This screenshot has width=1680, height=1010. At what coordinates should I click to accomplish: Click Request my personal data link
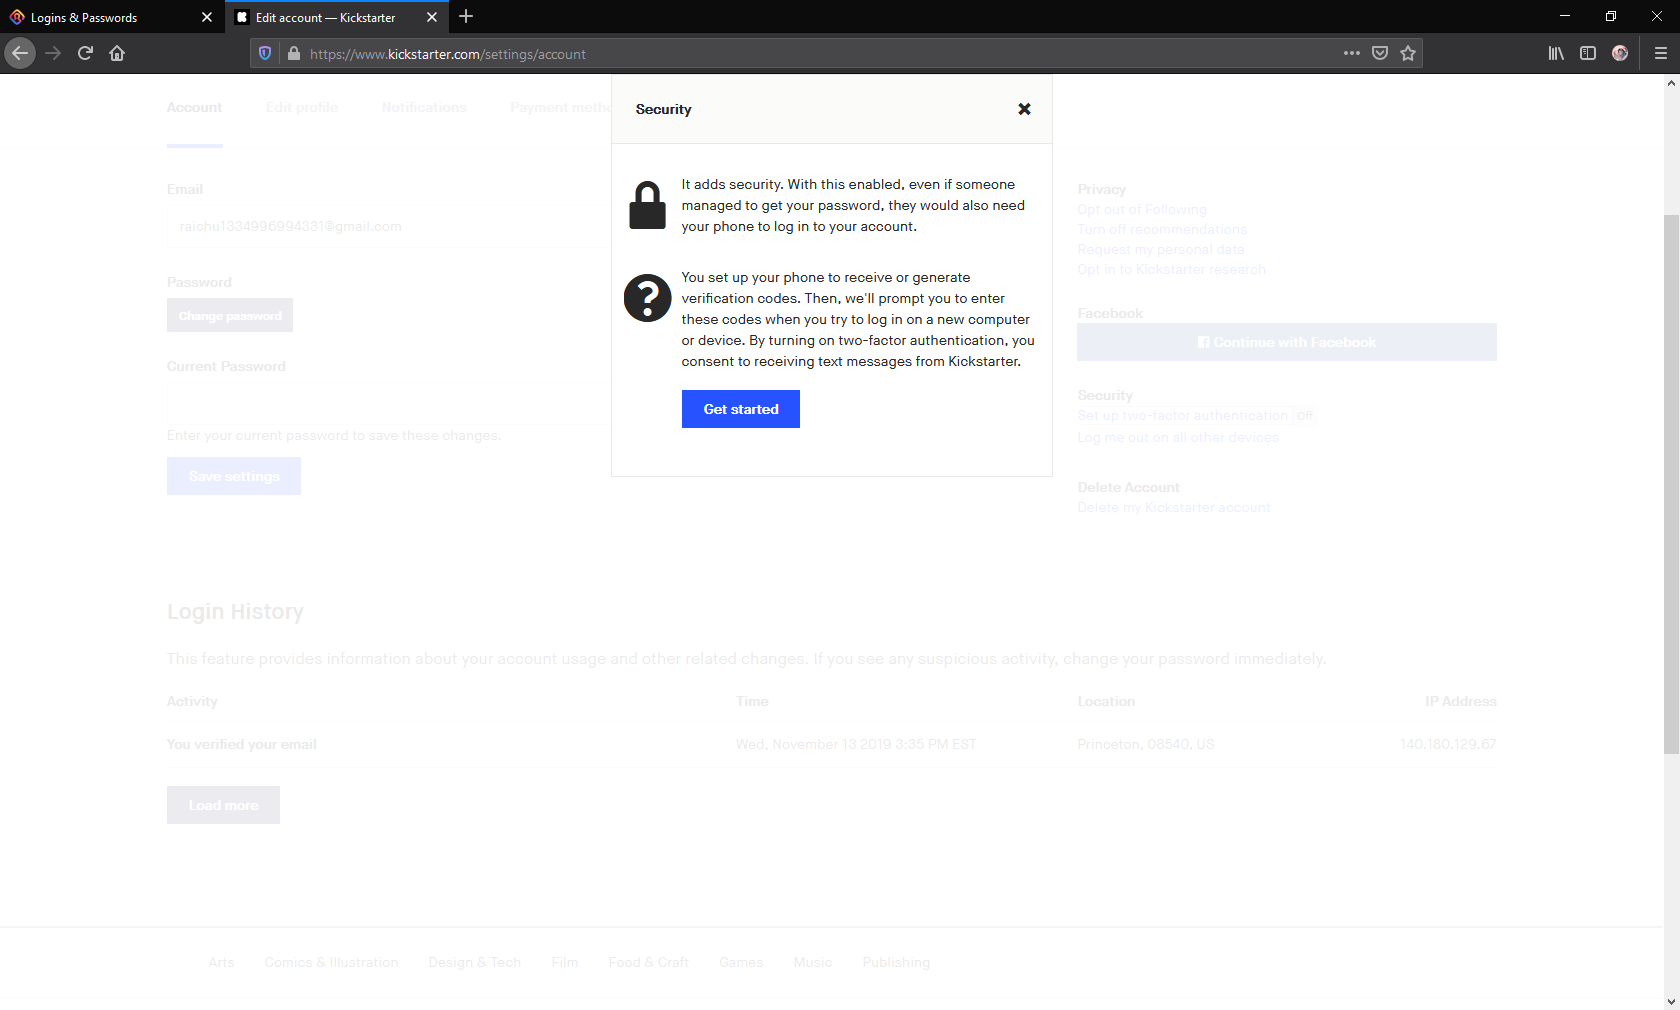[x=1161, y=249]
